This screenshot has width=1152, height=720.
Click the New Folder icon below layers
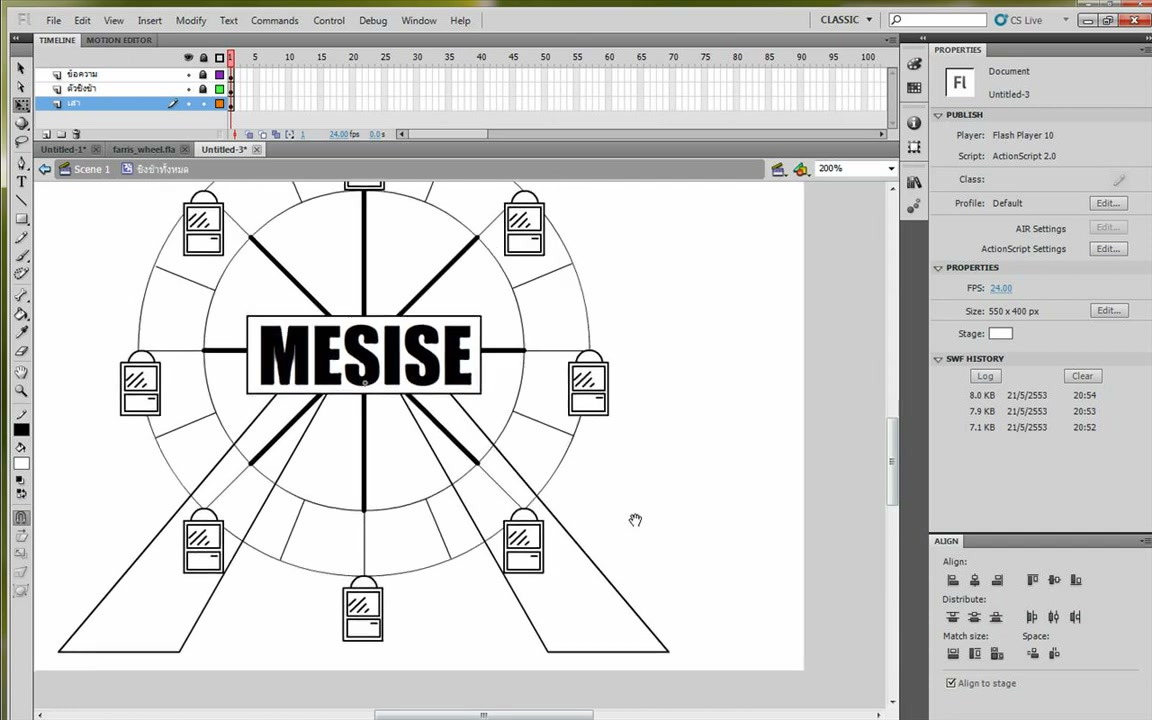coord(62,134)
